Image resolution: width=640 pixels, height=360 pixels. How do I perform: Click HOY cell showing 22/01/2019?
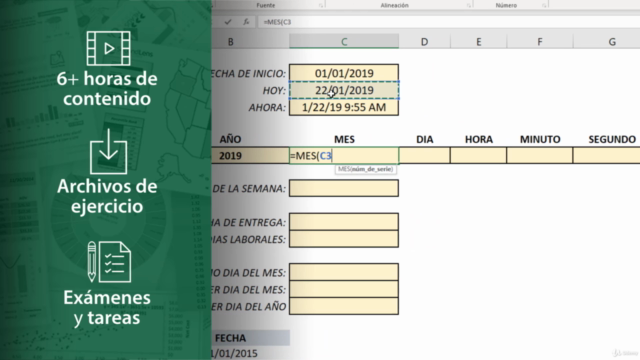tap(344, 90)
